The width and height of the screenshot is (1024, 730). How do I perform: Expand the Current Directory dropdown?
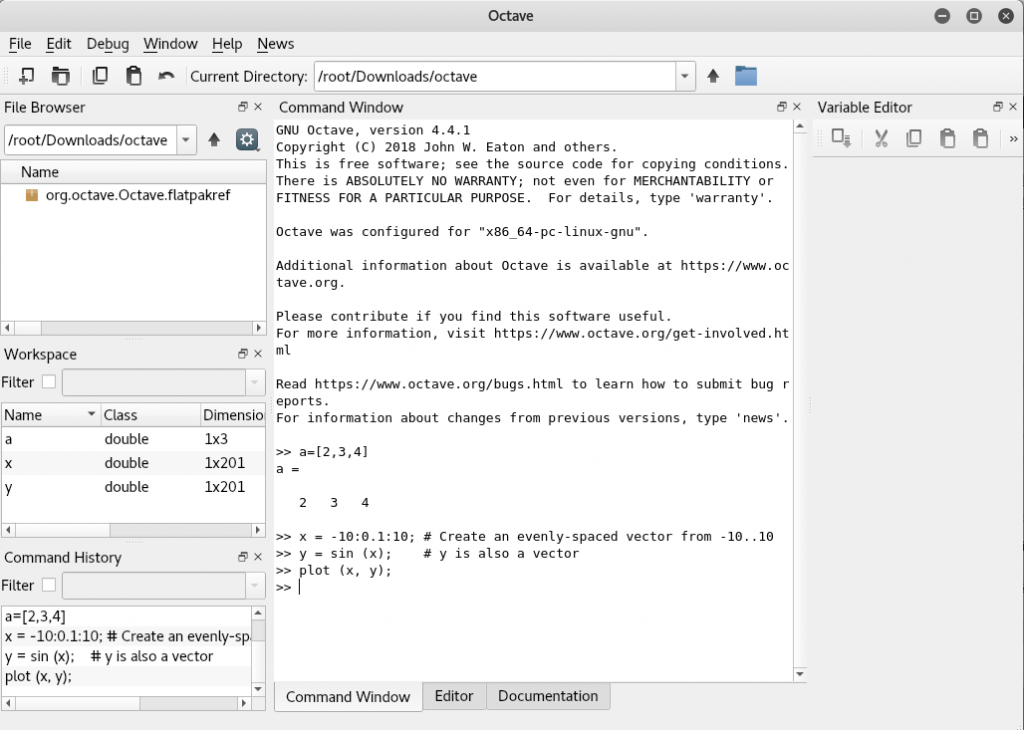684,76
